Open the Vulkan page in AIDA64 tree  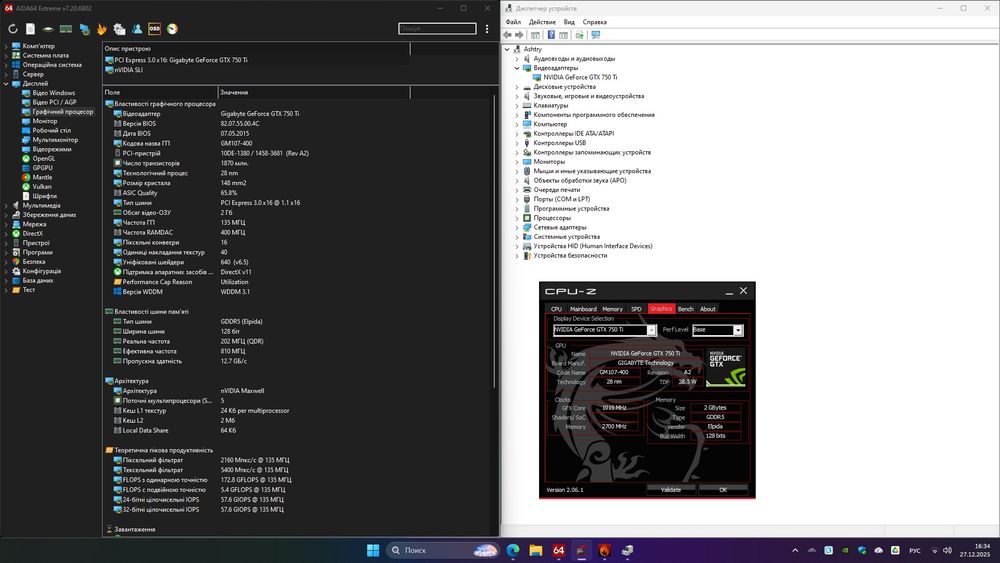(x=41, y=187)
